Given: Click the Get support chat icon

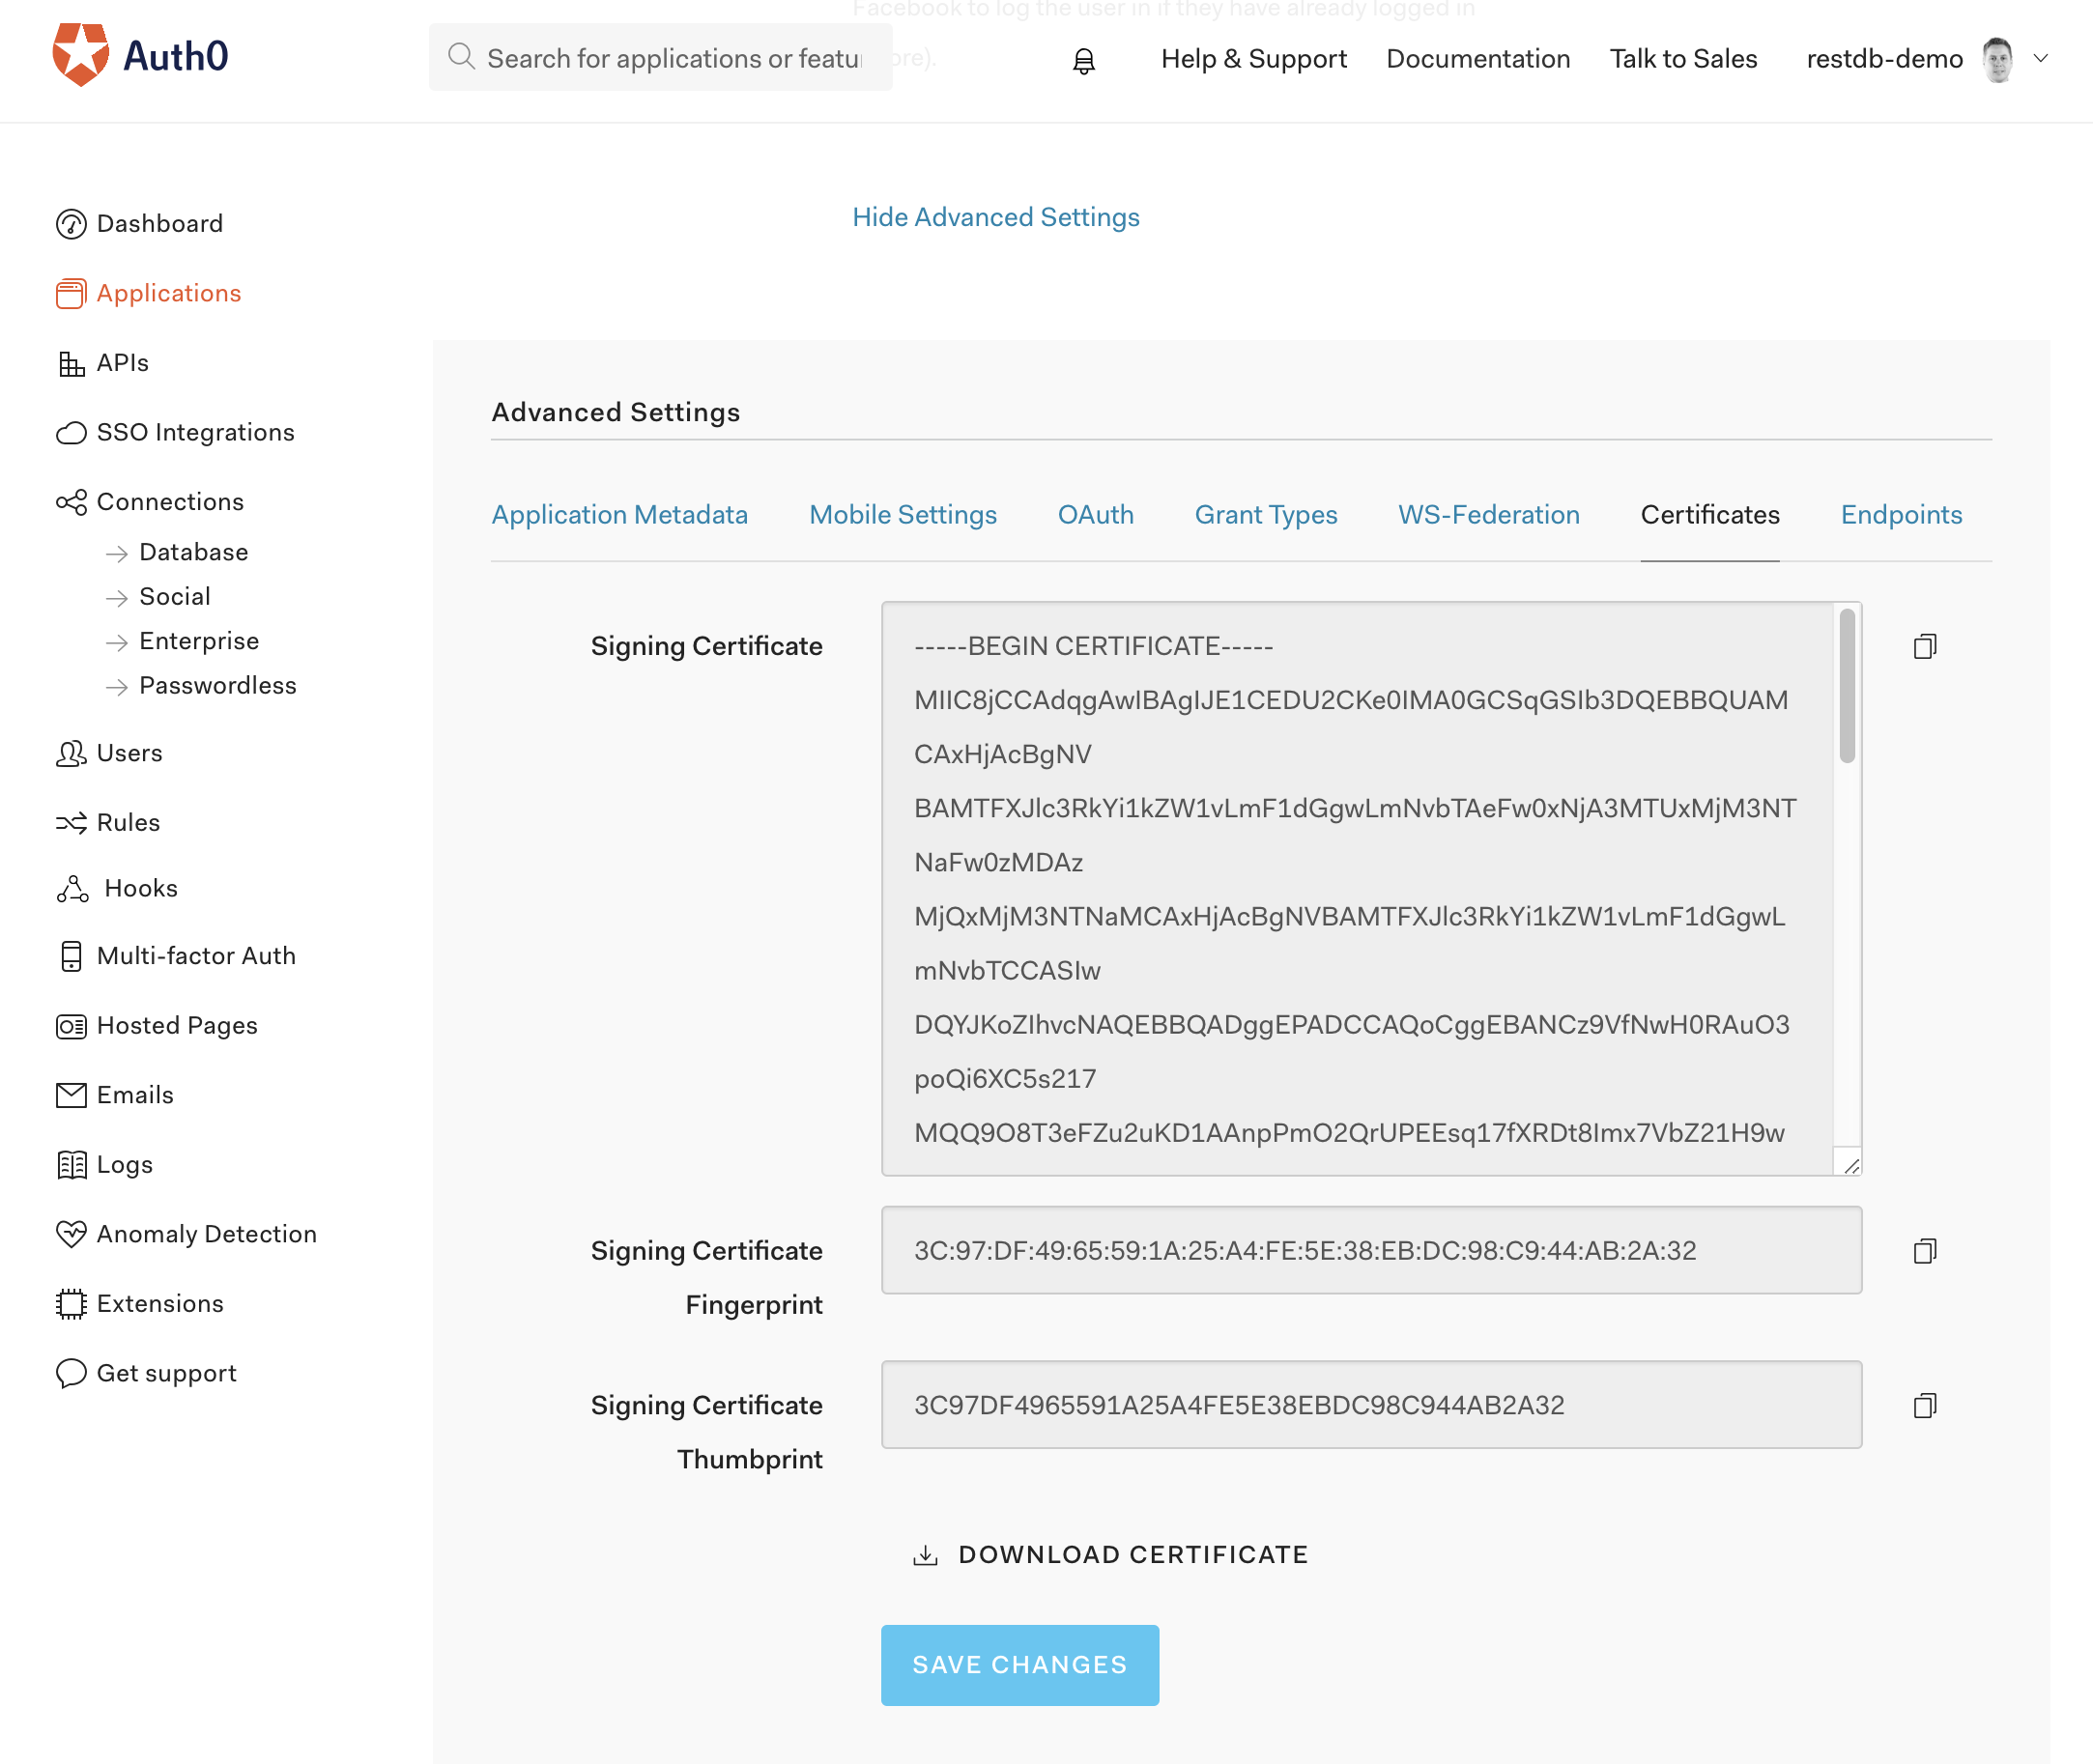Looking at the screenshot, I should pos(71,1373).
